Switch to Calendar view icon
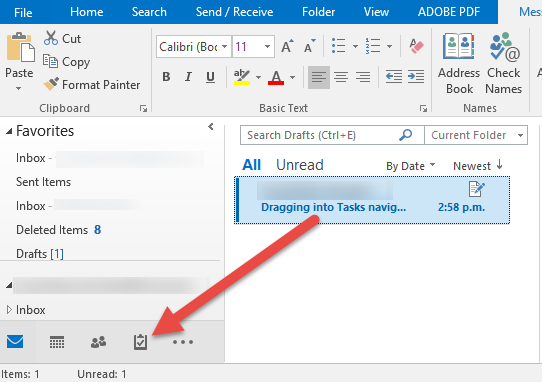 click(x=57, y=342)
